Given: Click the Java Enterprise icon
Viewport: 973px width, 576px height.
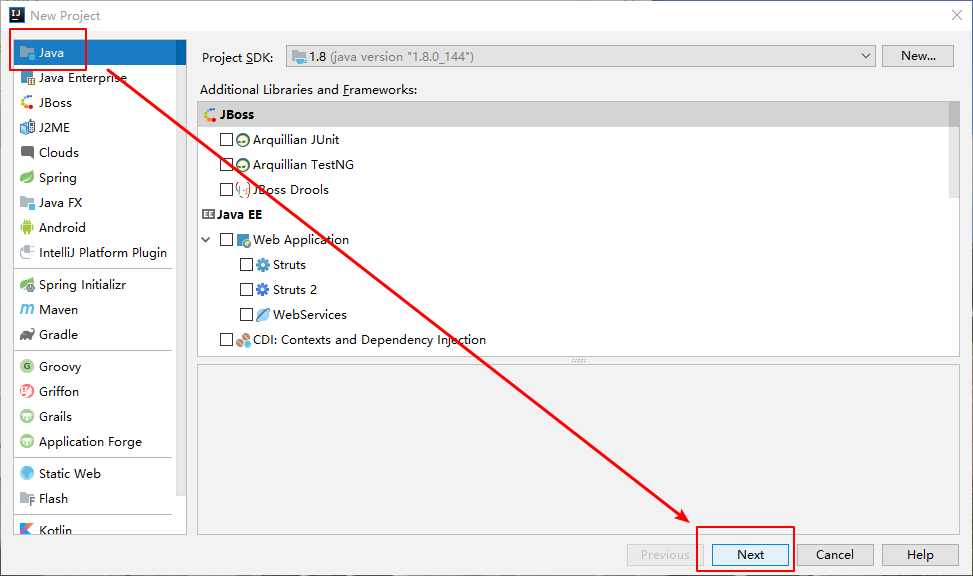Looking at the screenshot, I should [x=27, y=78].
